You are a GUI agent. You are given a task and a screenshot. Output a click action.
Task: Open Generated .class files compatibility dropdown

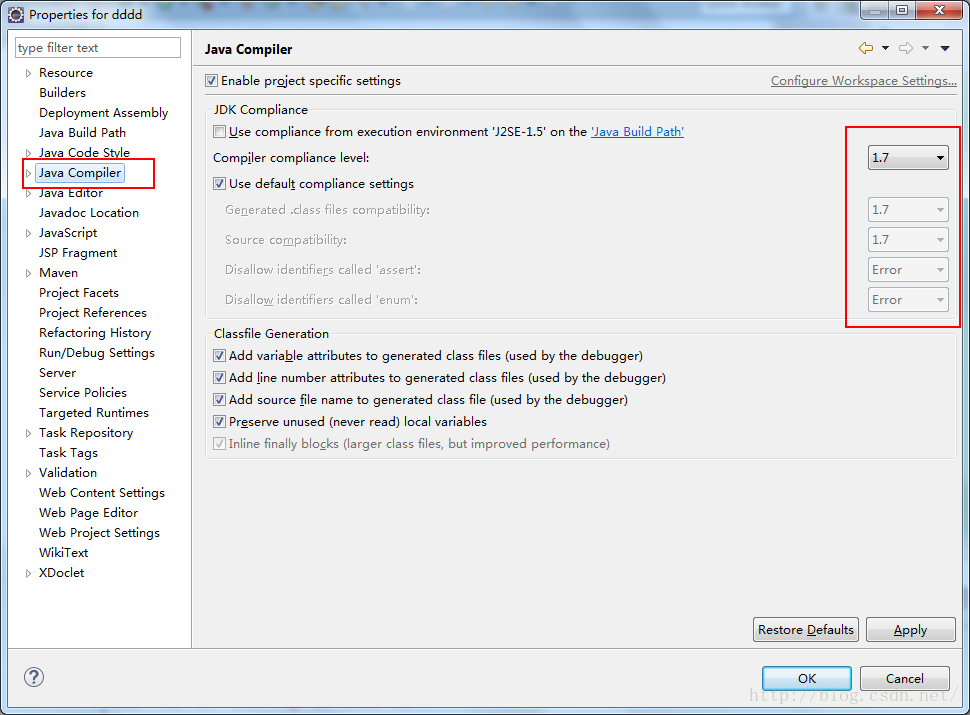pos(908,210)
